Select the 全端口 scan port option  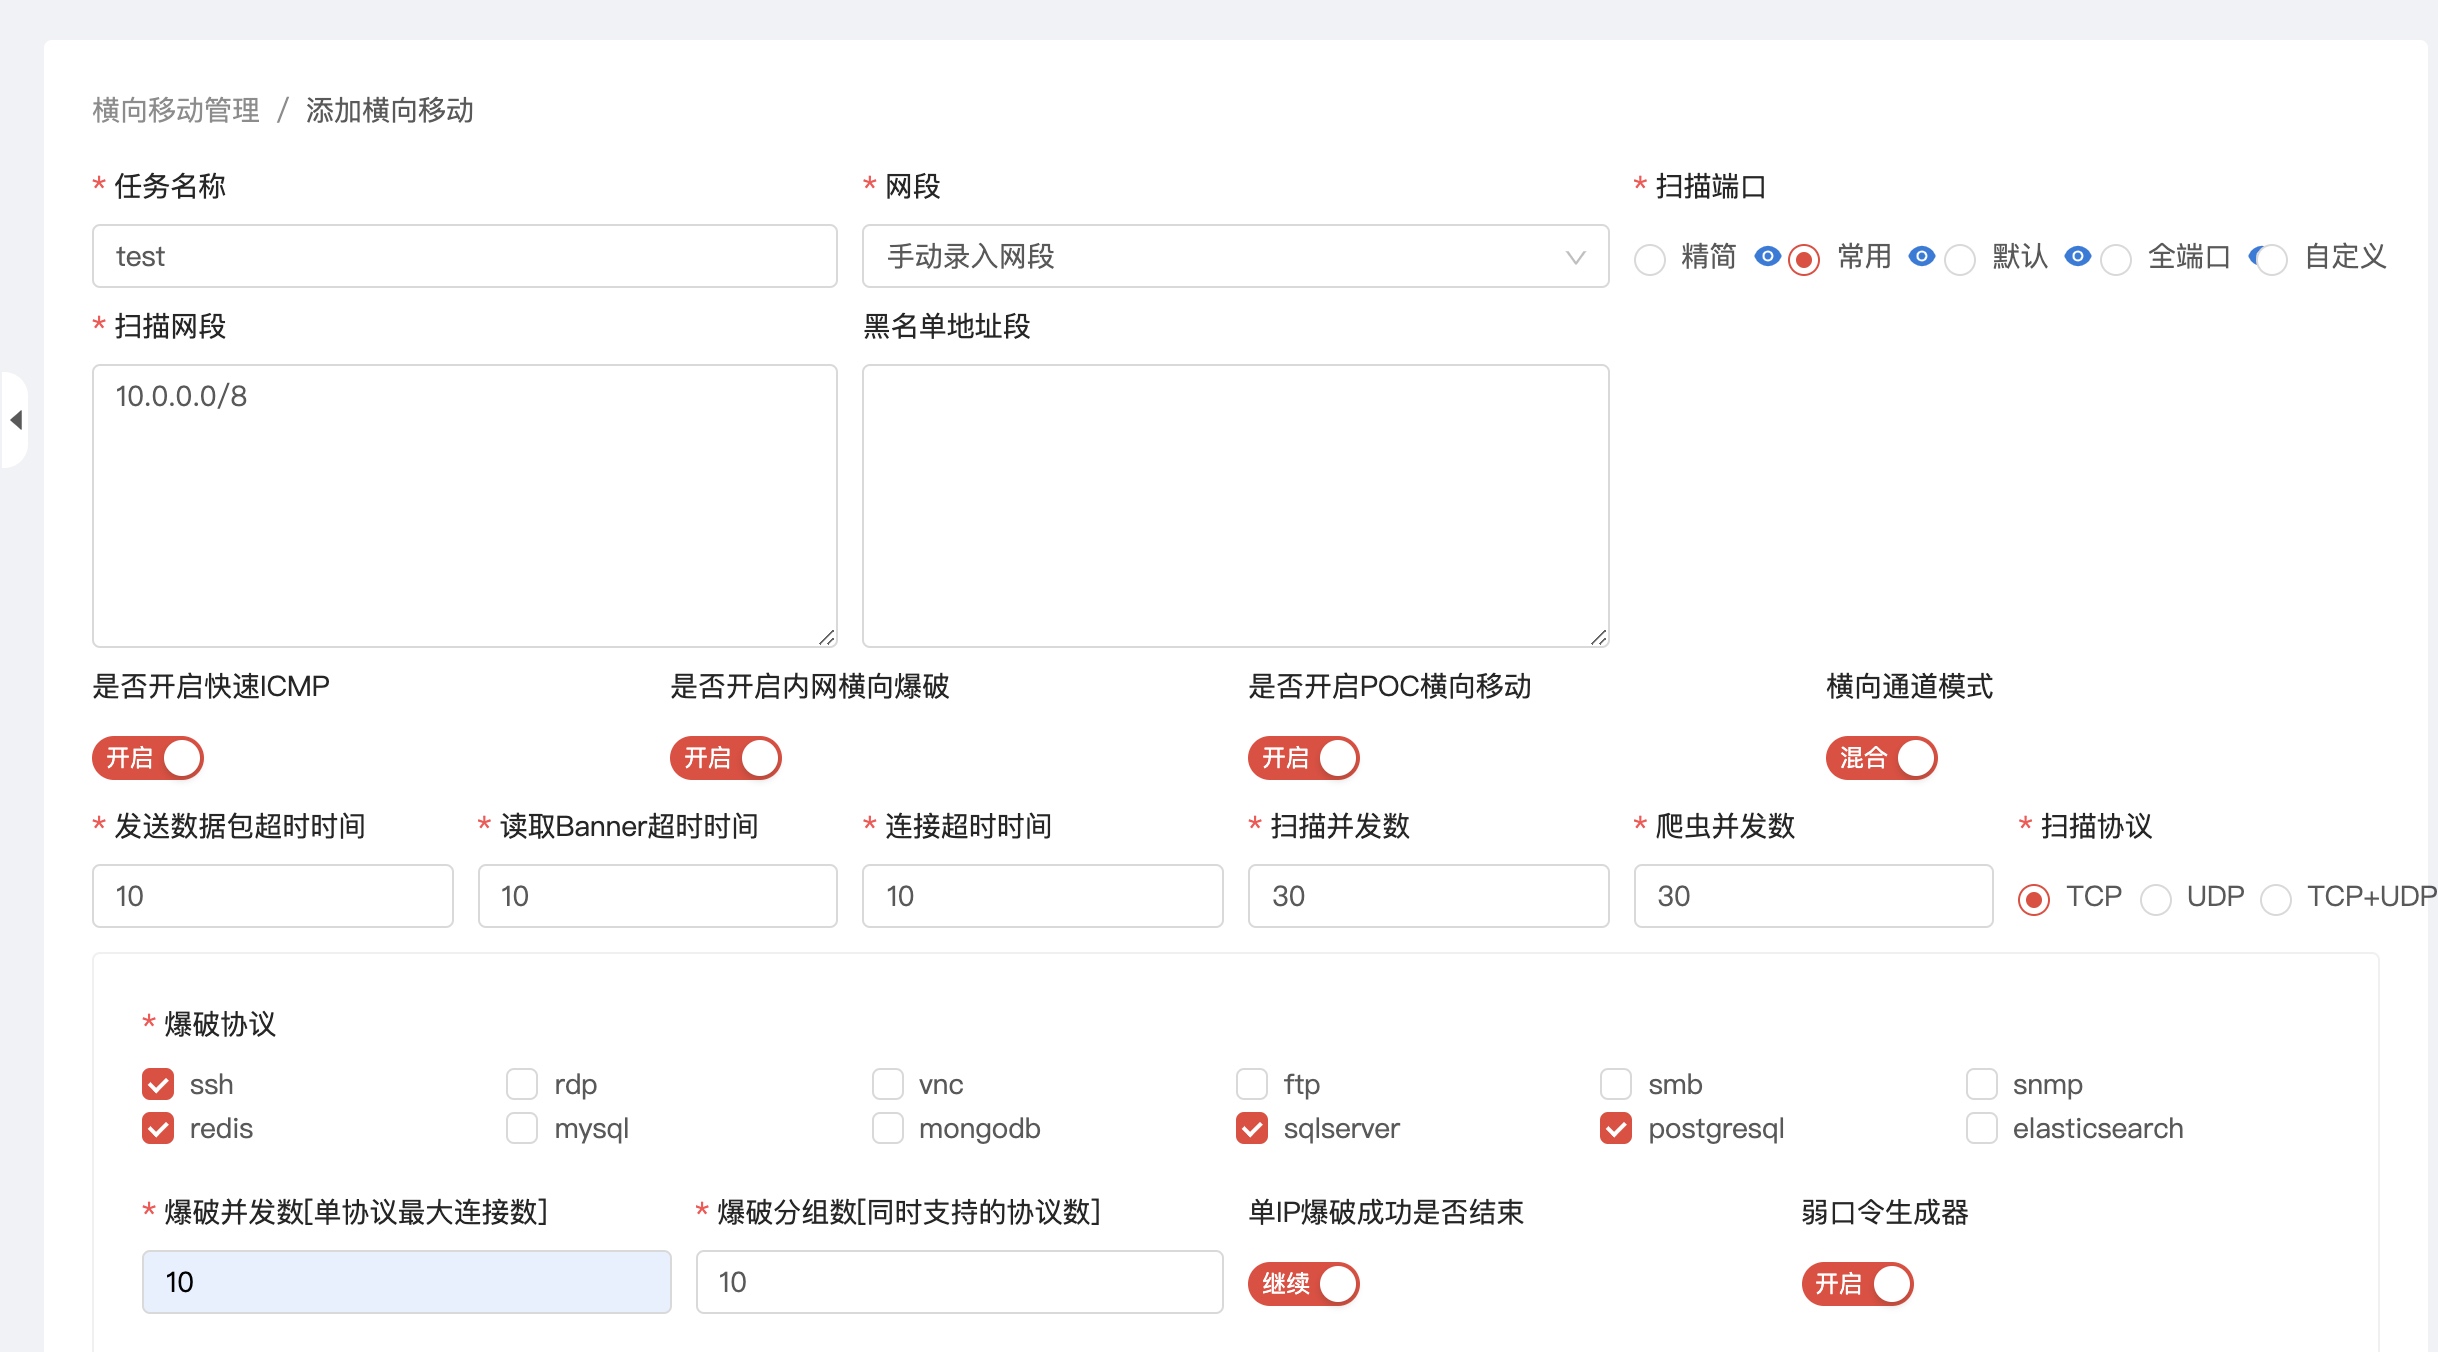click(x=2116, y=260)
